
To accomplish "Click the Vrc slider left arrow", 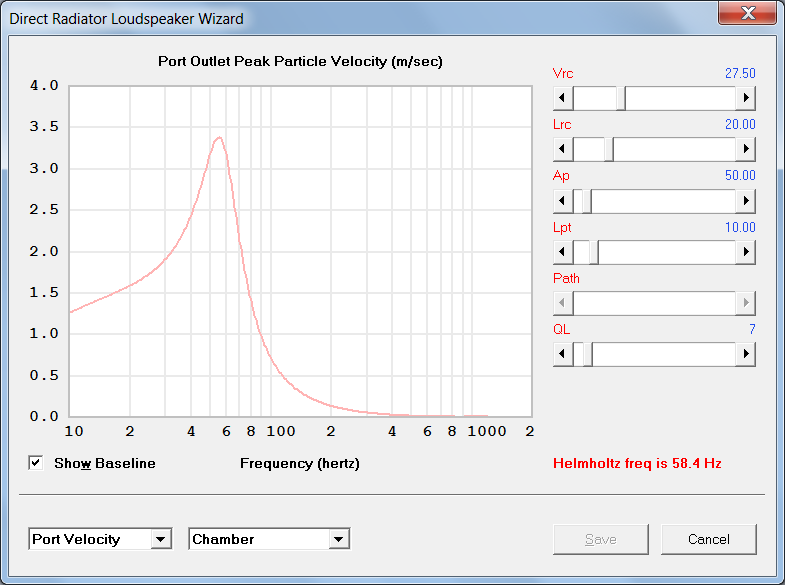I will pyautogui.click(x=563, y=98).
